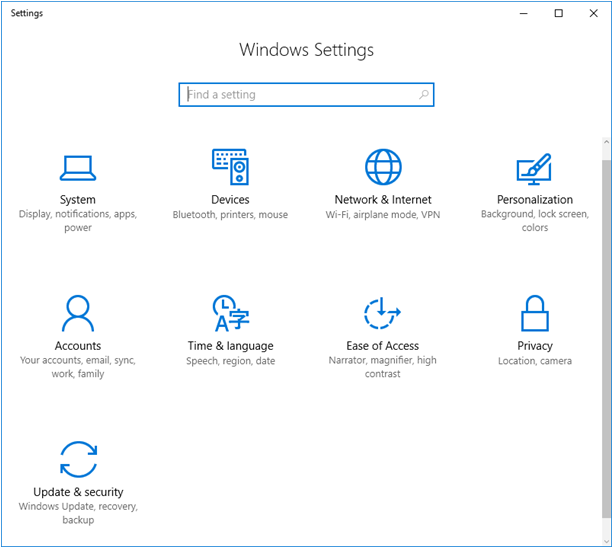Click the Time & language clock icon
This screenshot has width=613, height=548.
coord(230,314)
